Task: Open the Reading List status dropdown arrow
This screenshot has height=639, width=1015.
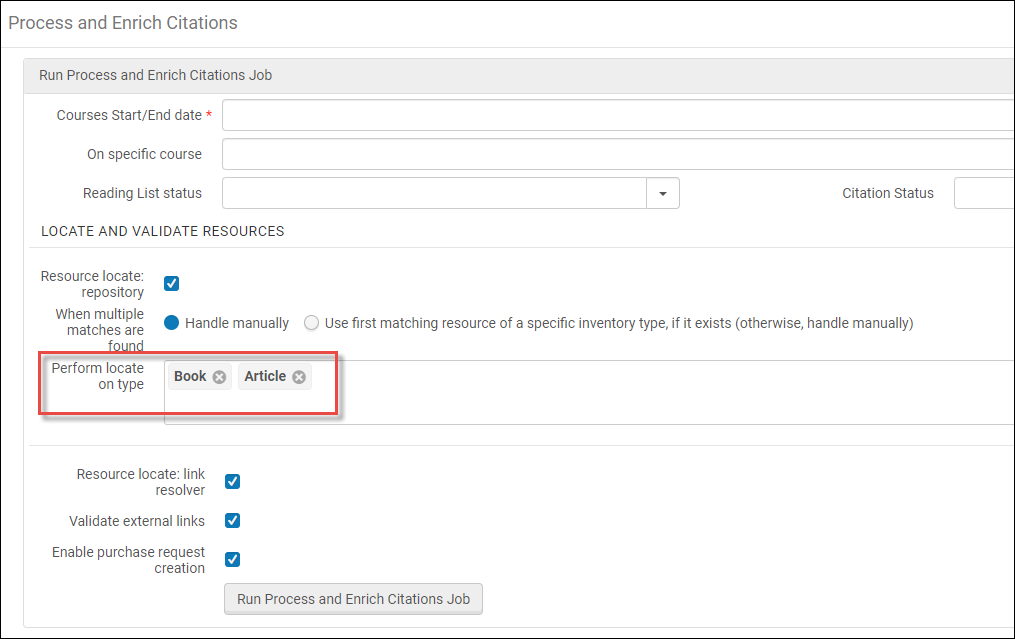Action: click(x=662, y=194)
